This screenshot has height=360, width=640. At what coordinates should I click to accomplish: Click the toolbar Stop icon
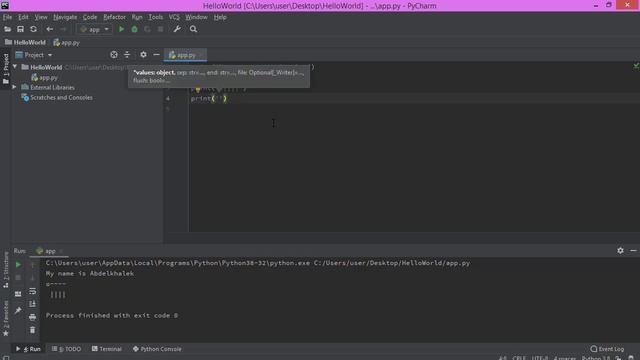(x=160, y=29)
